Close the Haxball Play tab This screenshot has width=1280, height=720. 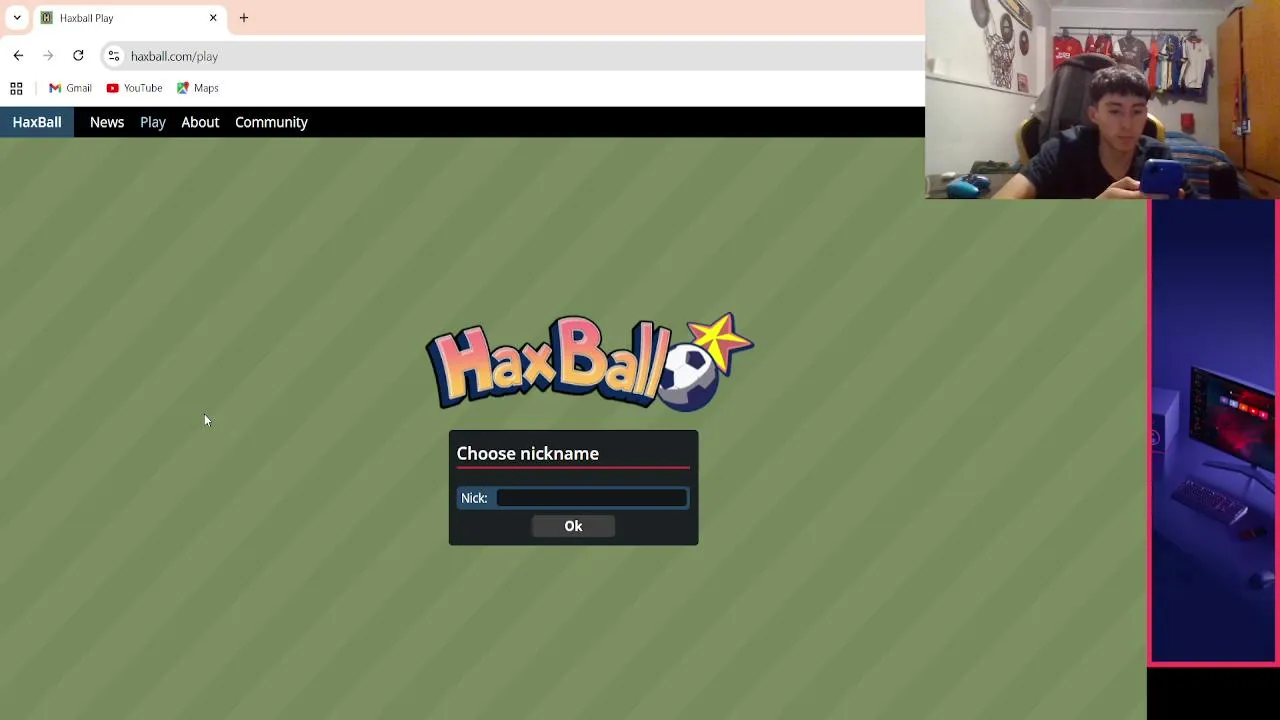point(213,18)
